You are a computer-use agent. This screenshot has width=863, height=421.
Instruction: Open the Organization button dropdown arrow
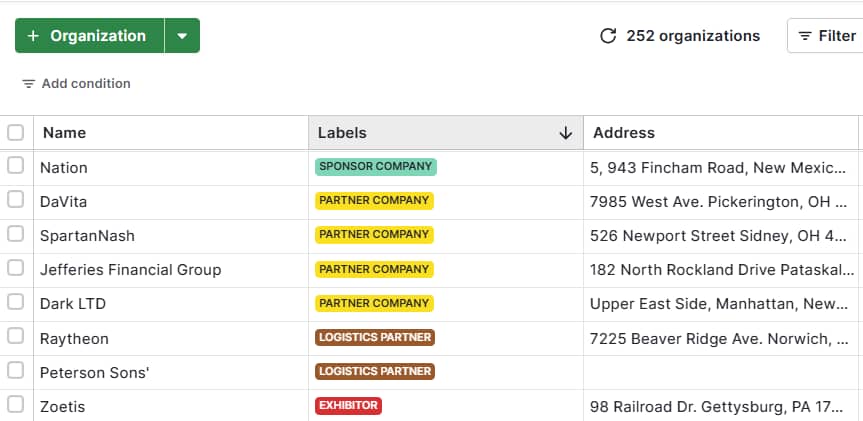182,36
